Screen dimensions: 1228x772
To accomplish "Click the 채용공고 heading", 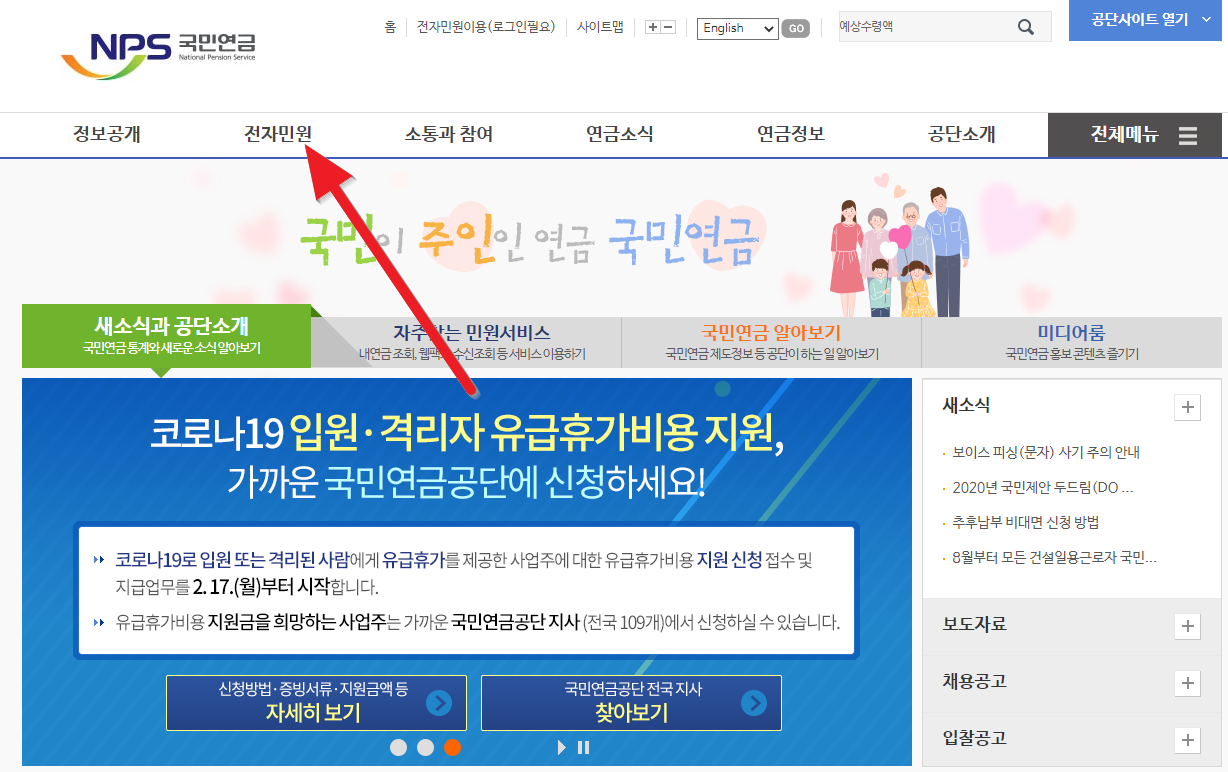I will click(x=974, y=681).
